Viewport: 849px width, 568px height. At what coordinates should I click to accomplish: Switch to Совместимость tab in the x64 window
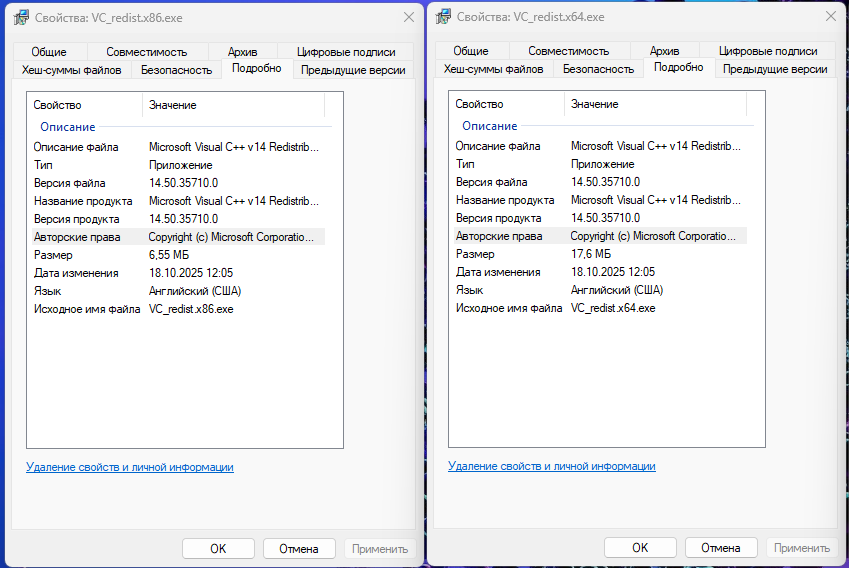(569, 51)
